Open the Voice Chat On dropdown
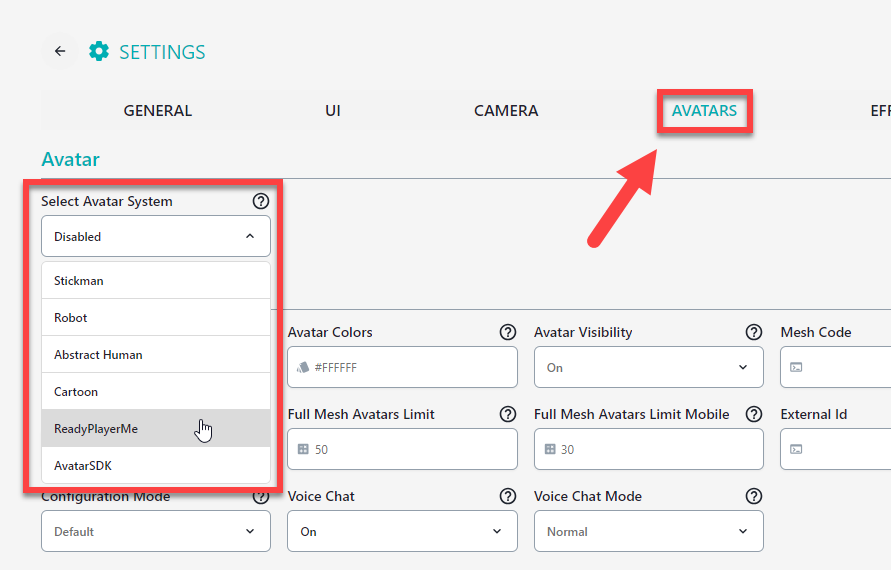891x570 pixels. tap(402, 531)
